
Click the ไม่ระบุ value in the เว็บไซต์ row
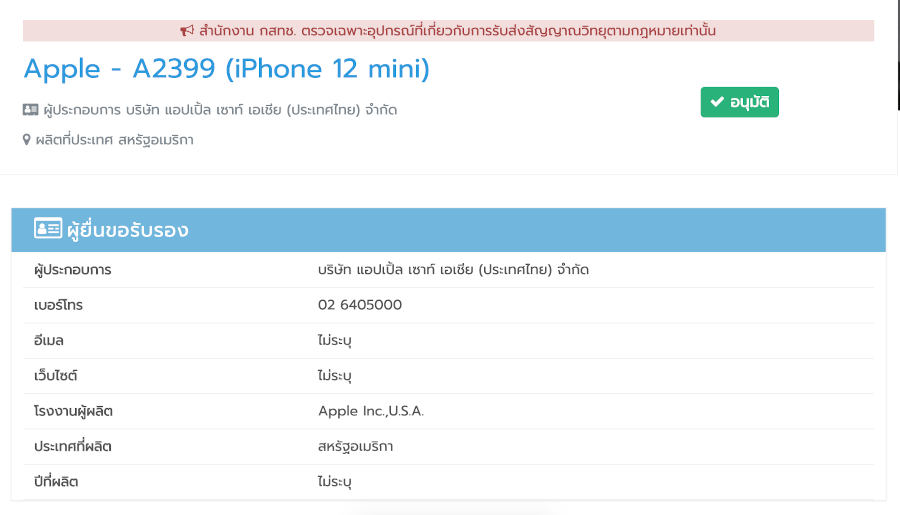[335, 376]
